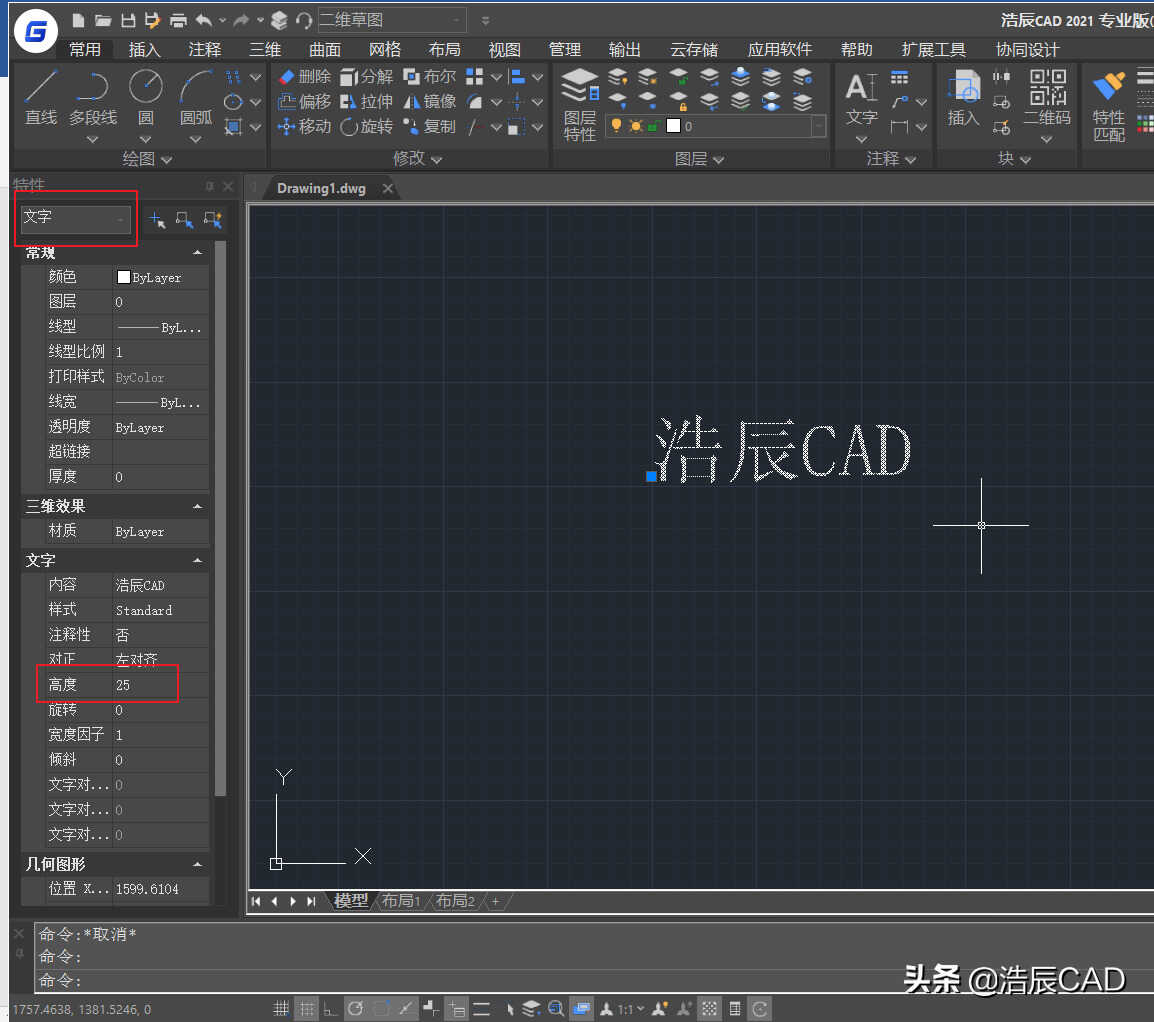Screen dimensions: 1154x1022
Task: Click the Print icon in quick toolbar
Action: [178, 21]
